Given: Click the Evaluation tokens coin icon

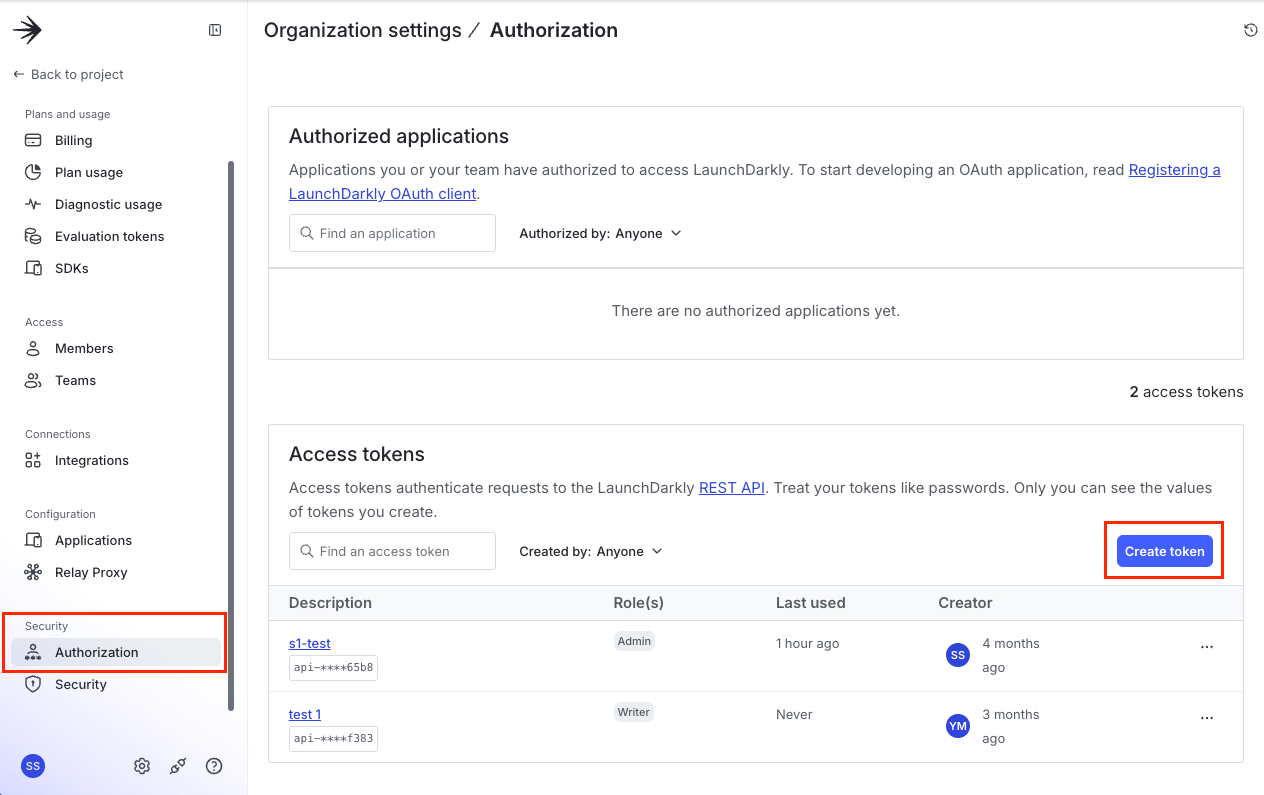Looking at the screenshot, I should pos(33,236).
